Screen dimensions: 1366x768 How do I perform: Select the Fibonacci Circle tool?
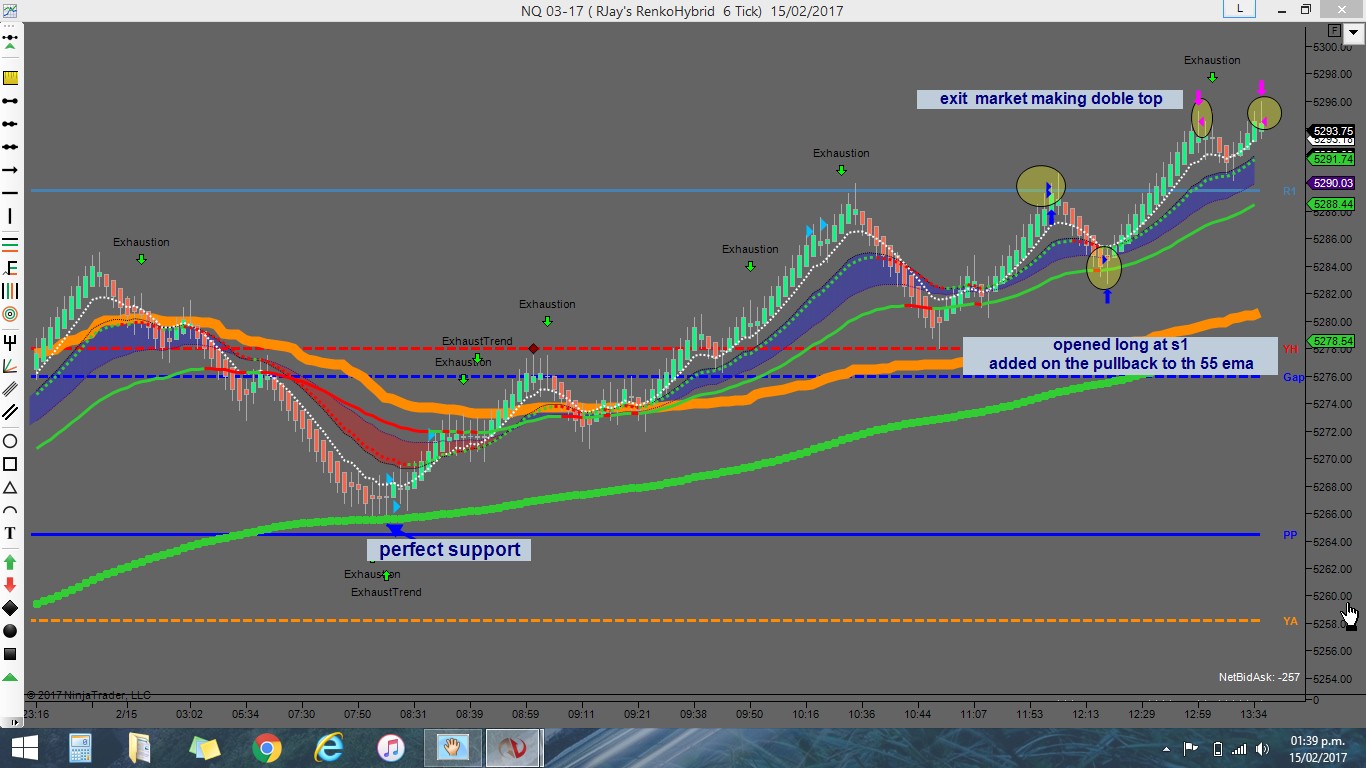[10, 314]
